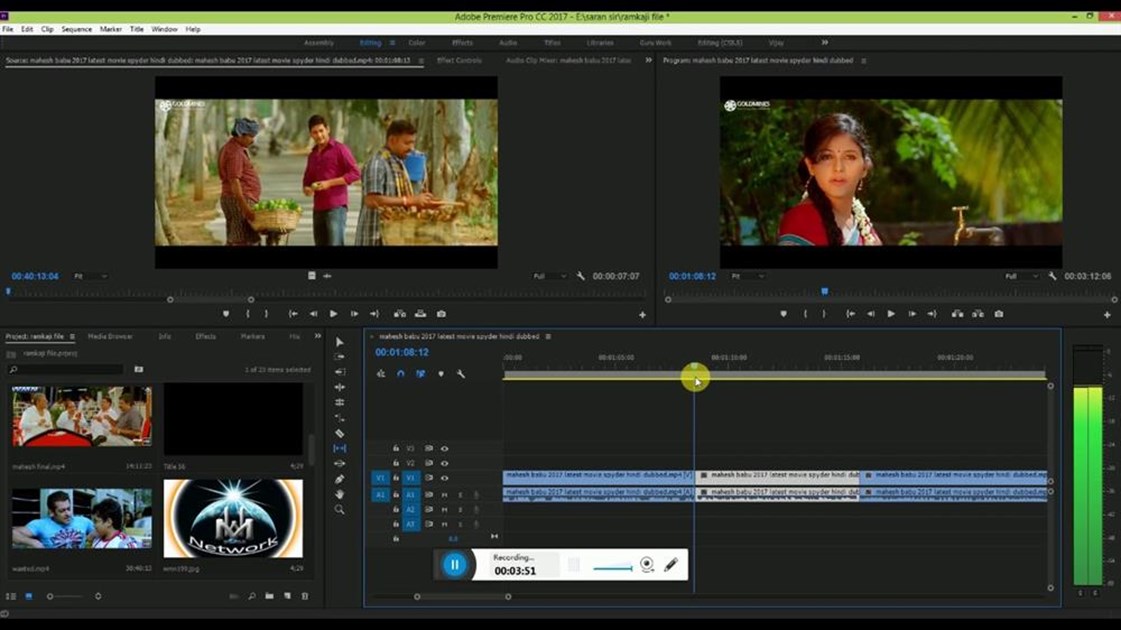Open annotation pencil on recording bar
The width and height of the screenshot is (1121, 630).
coord(671,565)
